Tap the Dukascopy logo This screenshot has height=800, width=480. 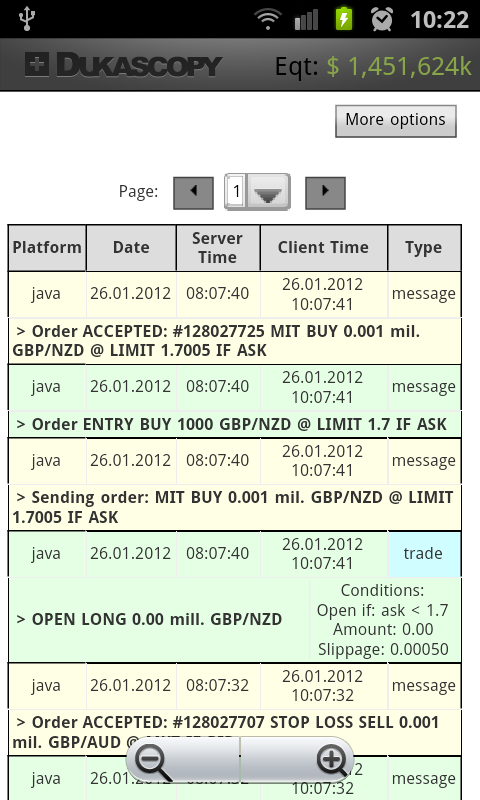point(123,65)
